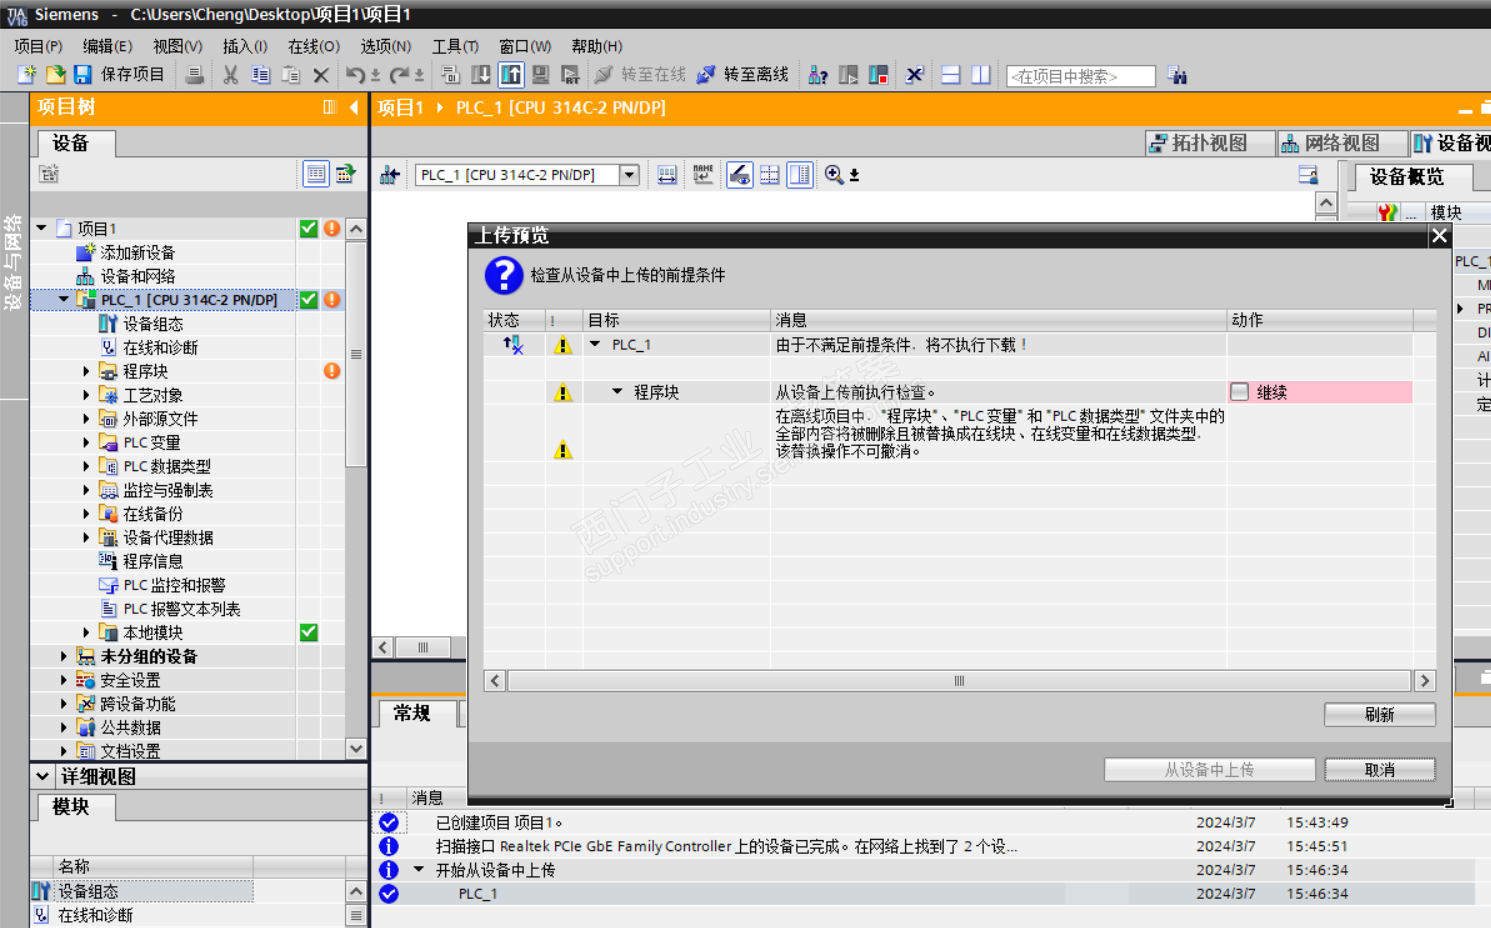Image resolution: width=1491 pixels, height=928 pixels.
Task: Open the 在线(O) menu
Action: 314,46
